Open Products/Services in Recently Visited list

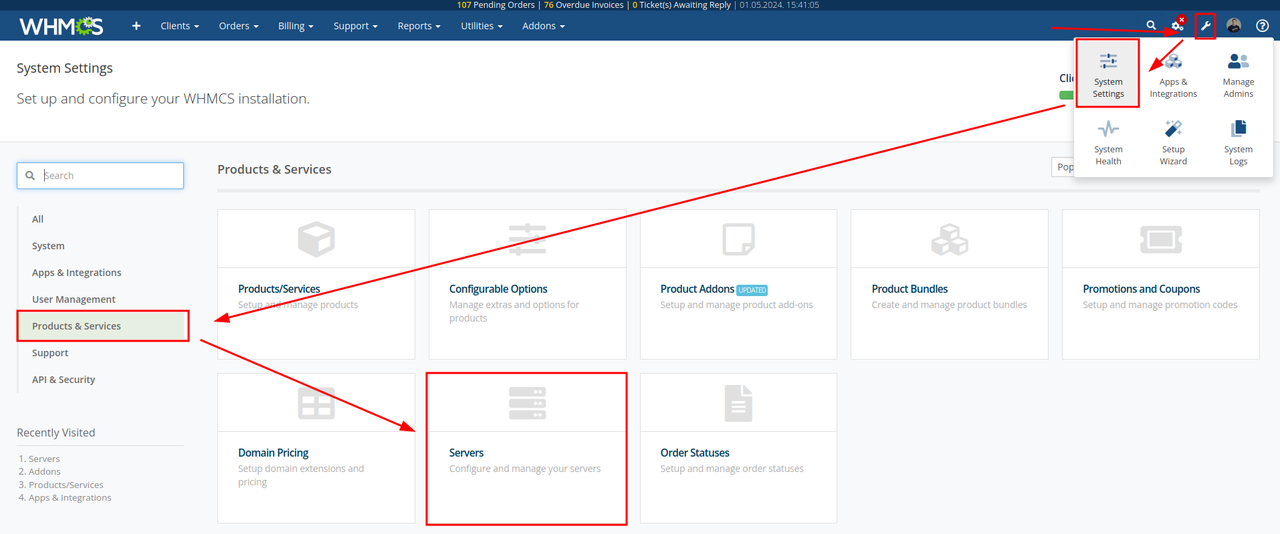pyautogui.click(x=66, y=485)
